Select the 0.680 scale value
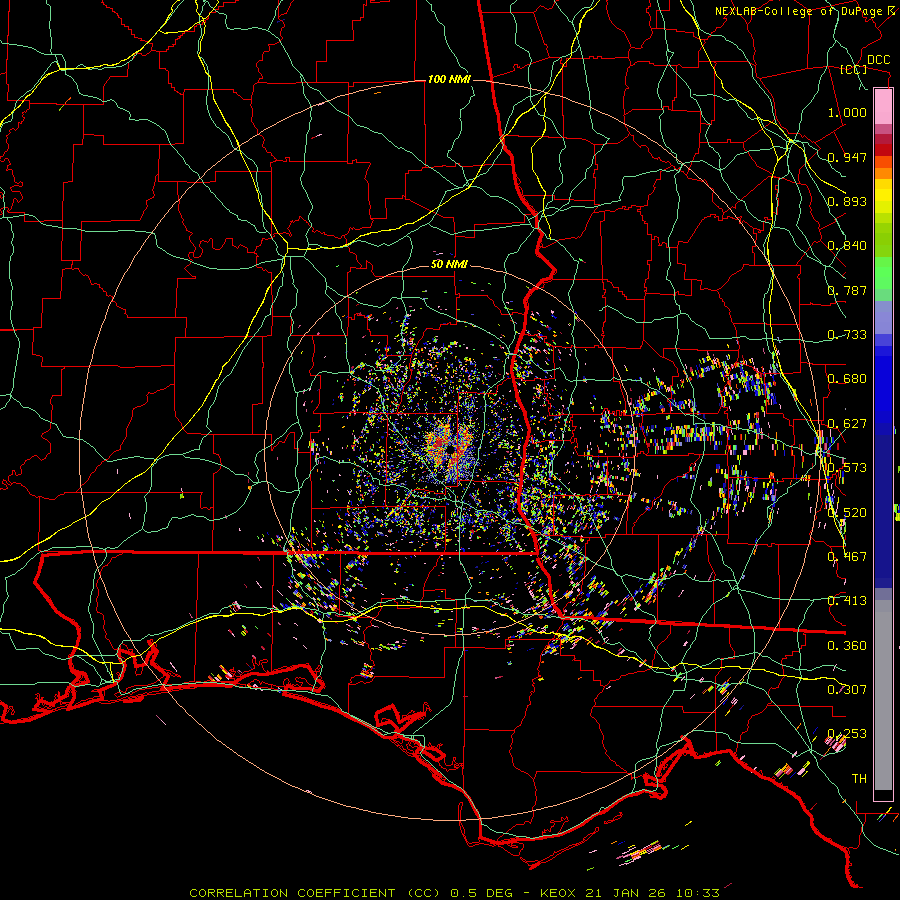900x900 pixels. [x=847, y=379]
